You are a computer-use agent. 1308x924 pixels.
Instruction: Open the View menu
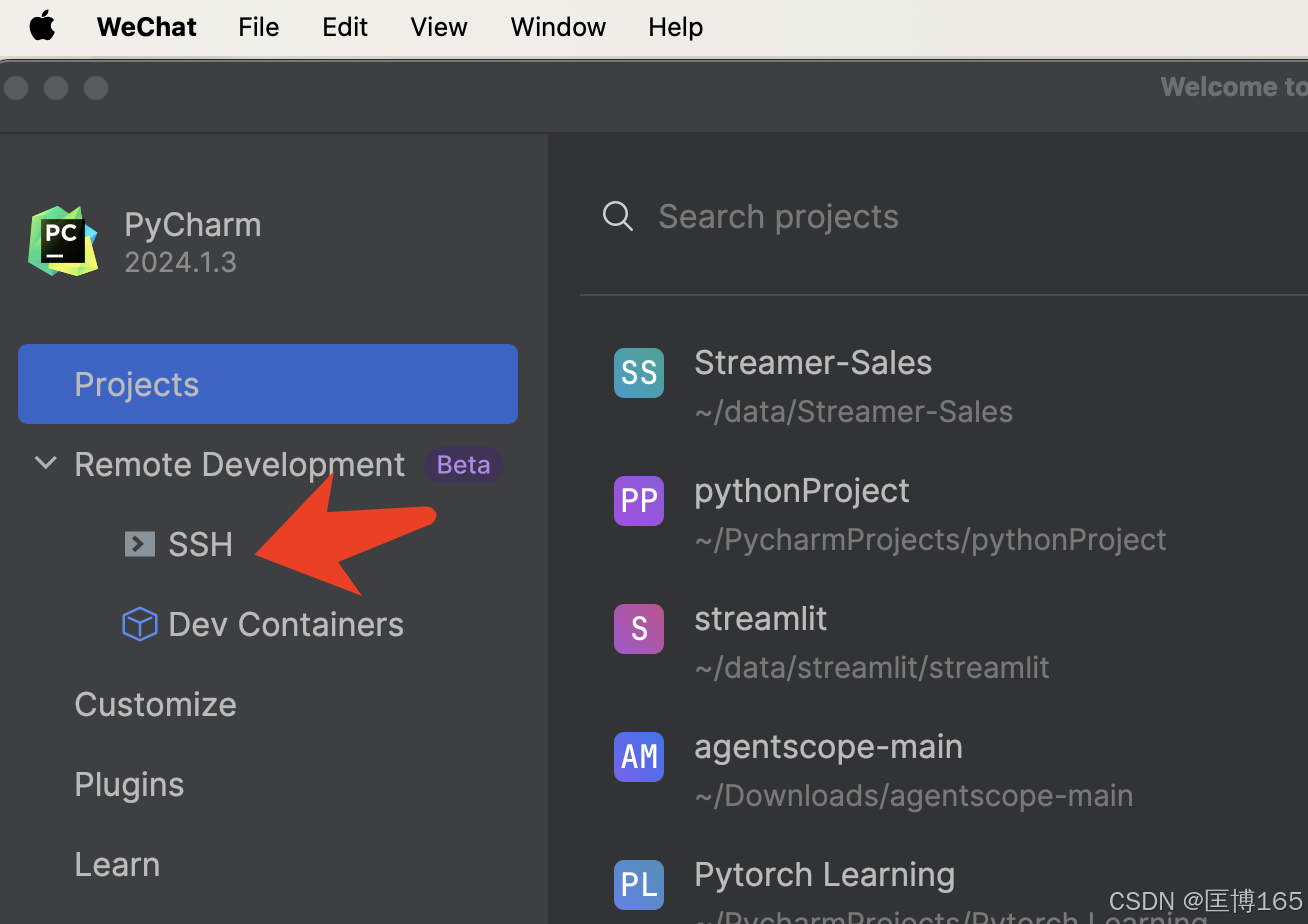(439, 27)
